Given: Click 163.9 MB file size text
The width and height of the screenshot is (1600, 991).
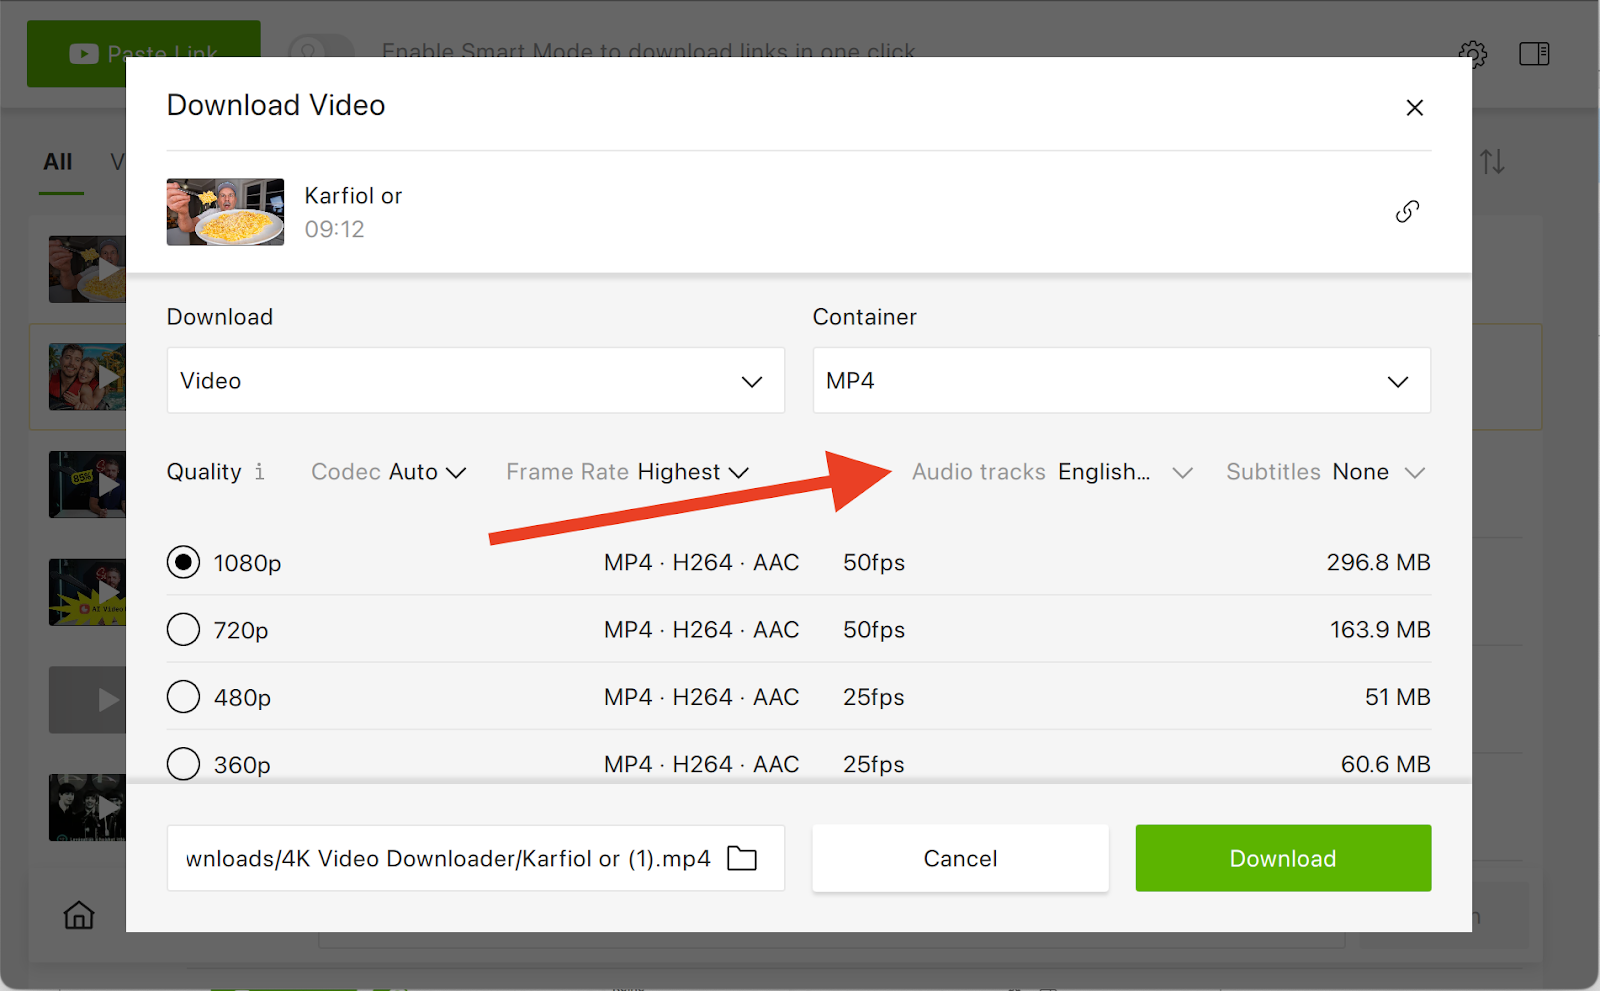Looking at the screenshot, I should pos(1380,629).
